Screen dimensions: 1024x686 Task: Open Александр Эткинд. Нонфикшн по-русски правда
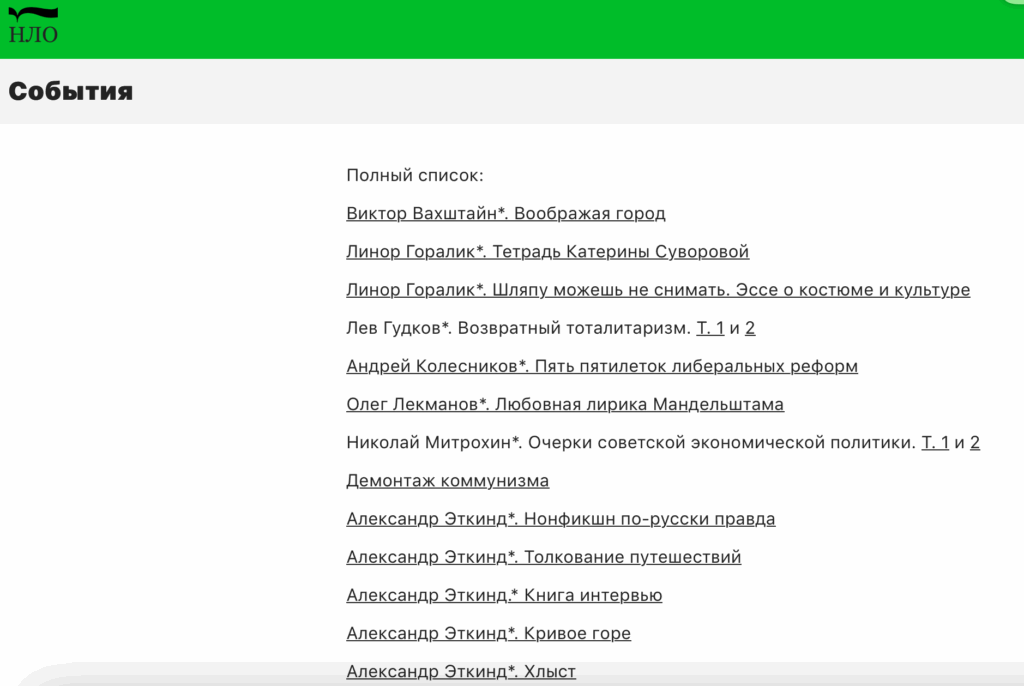[x=560, y=519]
